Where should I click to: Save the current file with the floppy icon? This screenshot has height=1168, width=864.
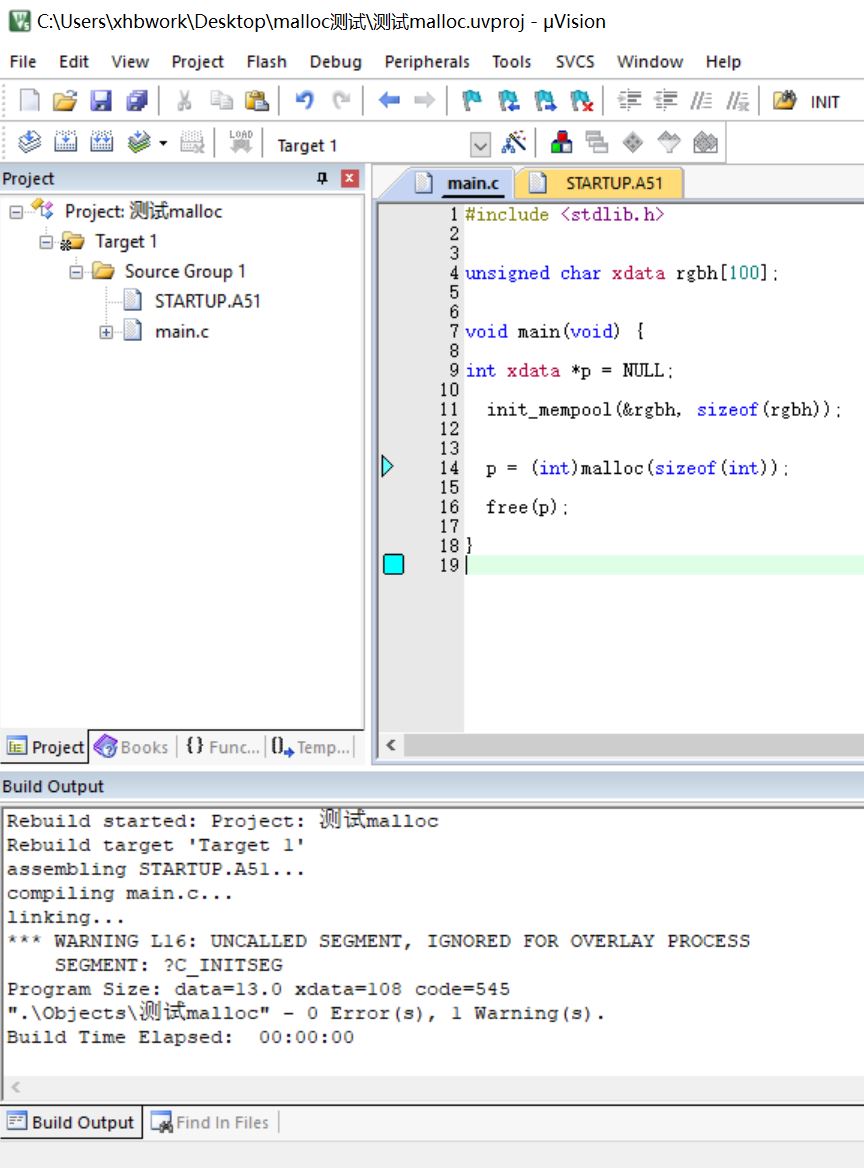coord(101,101)
